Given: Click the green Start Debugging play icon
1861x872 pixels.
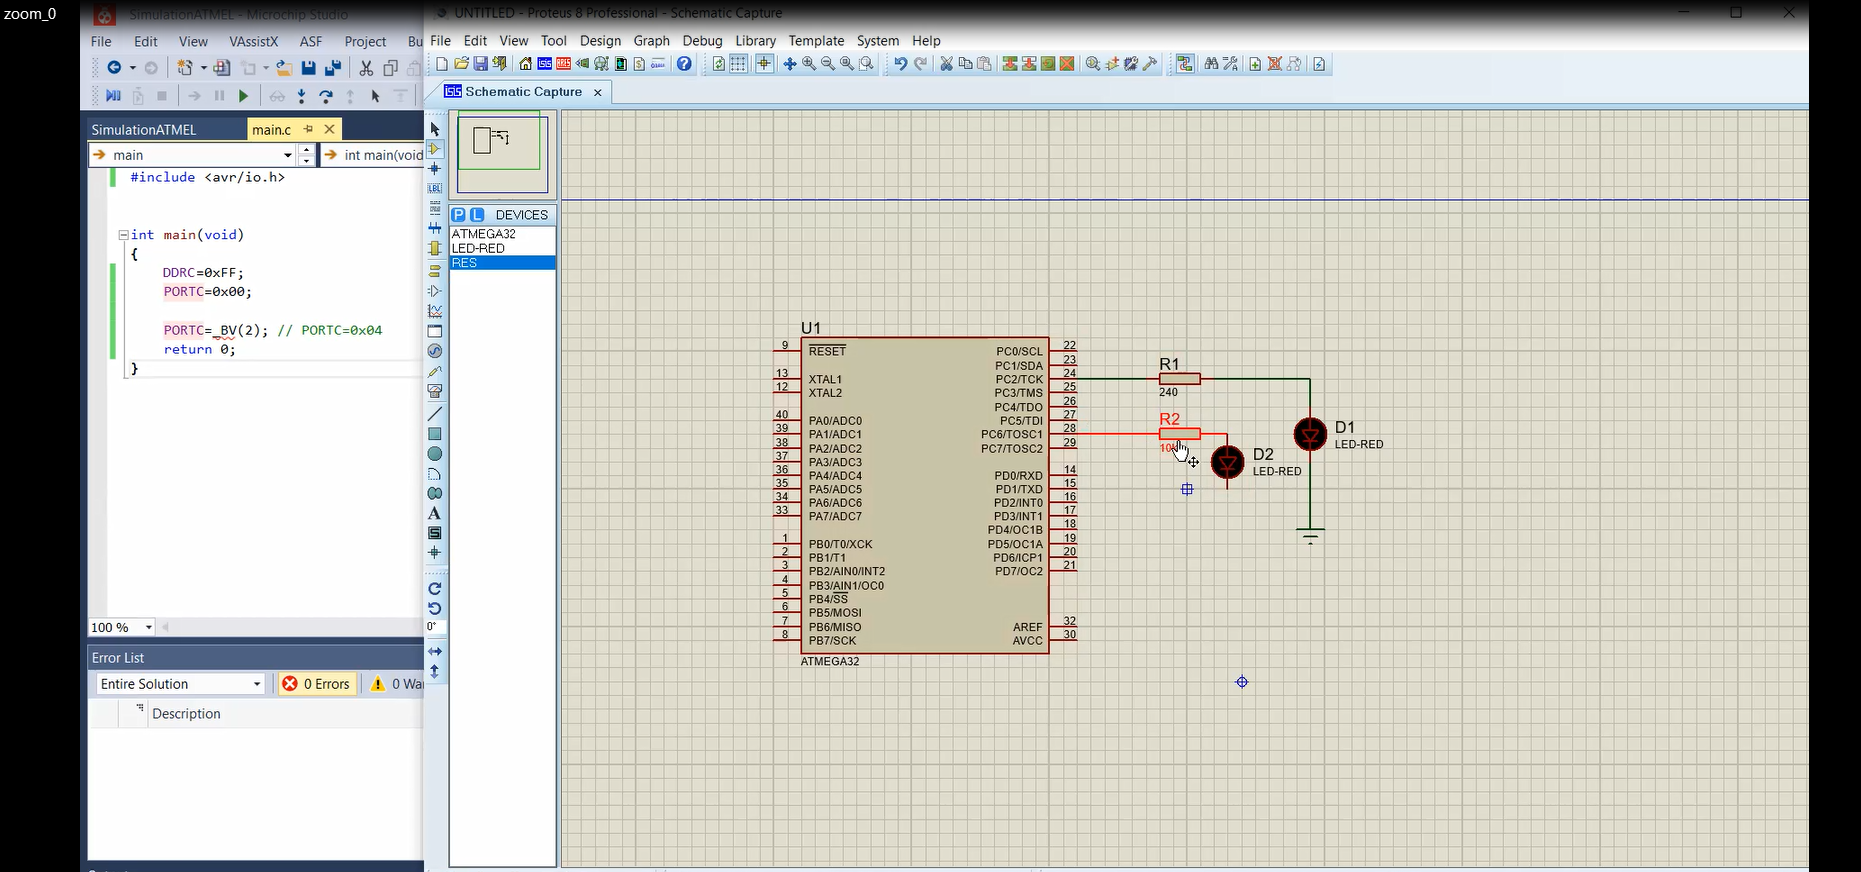Looking at the screenshot, I should [x=243, y=96].
